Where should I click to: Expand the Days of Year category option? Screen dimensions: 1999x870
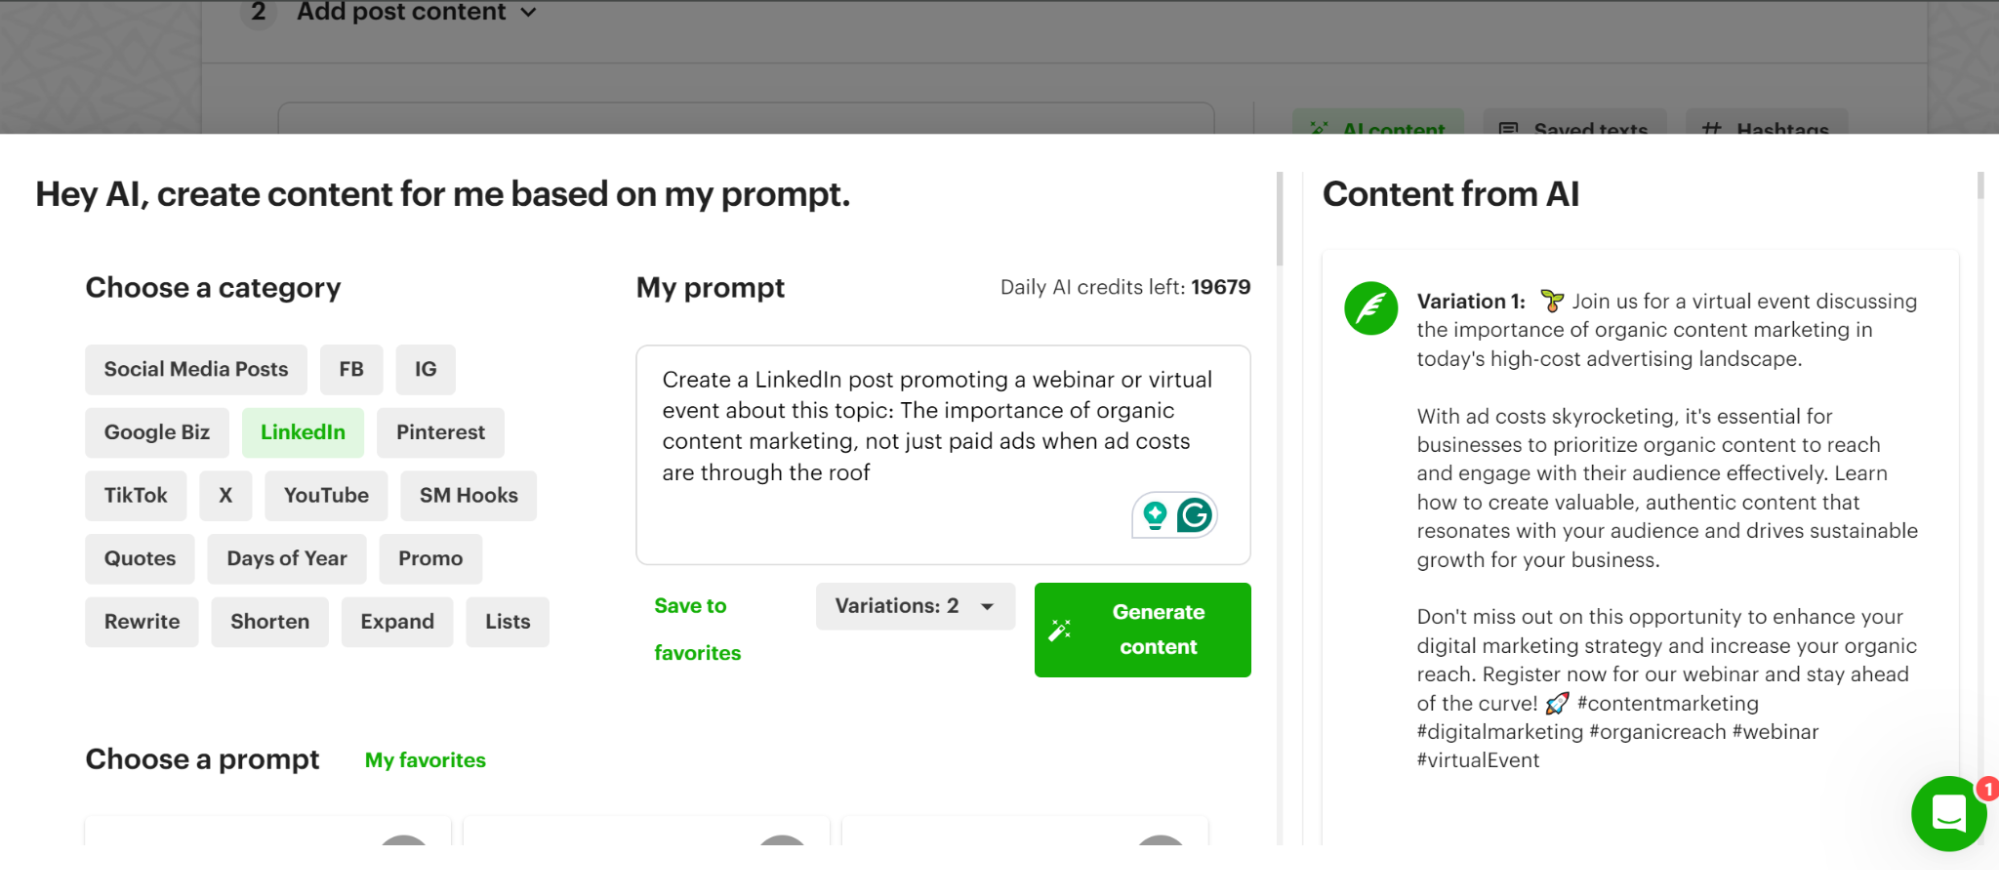pos(286,558)
